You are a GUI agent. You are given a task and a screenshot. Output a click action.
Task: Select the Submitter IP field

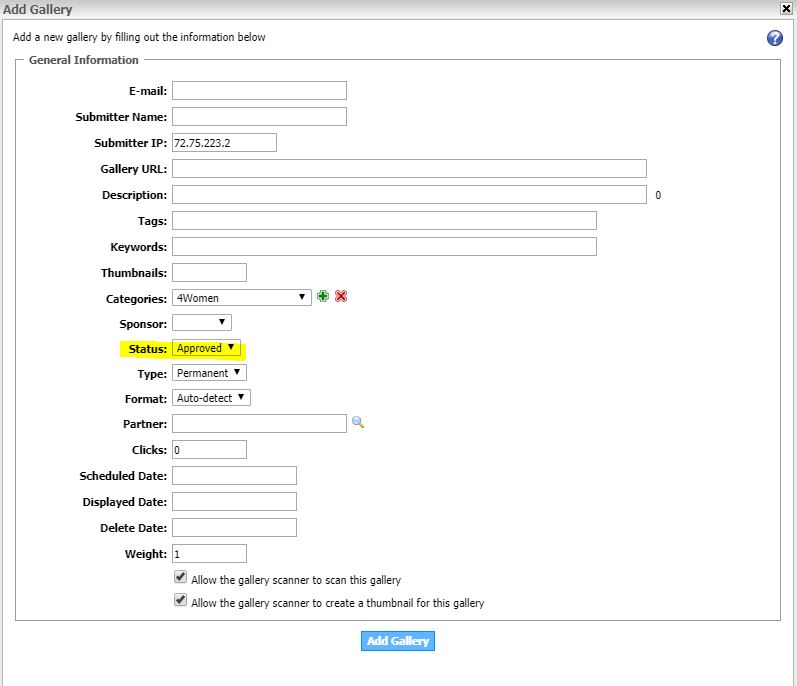(x=224, y=143)
